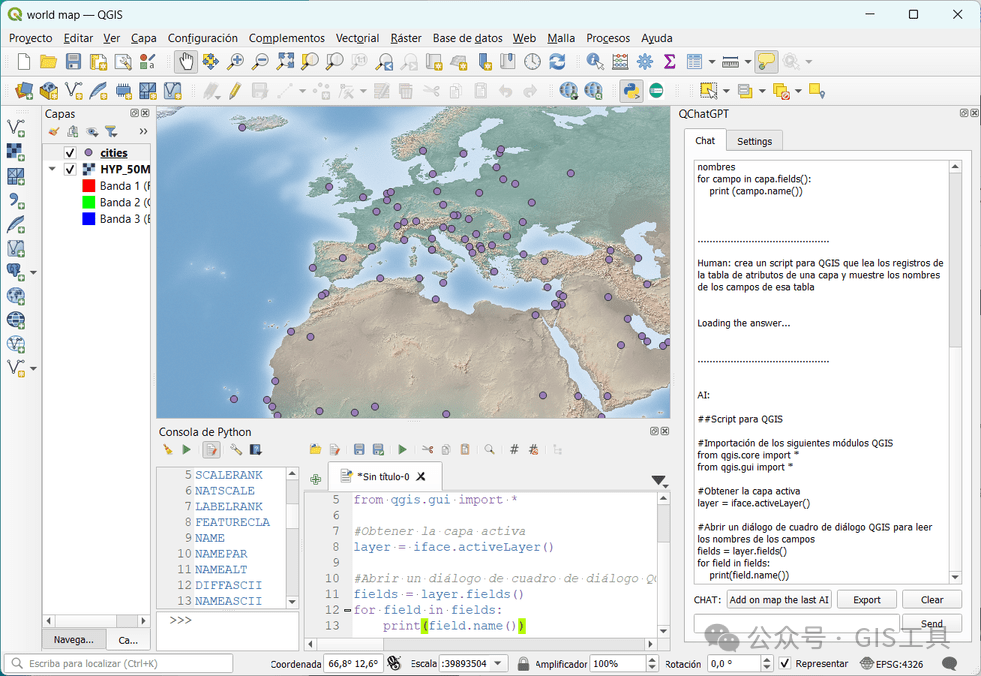Screen dimensions: 981x676
Task: Open the Python console toolbar icon
Action: pyautogui.click(x=631, y=91)
